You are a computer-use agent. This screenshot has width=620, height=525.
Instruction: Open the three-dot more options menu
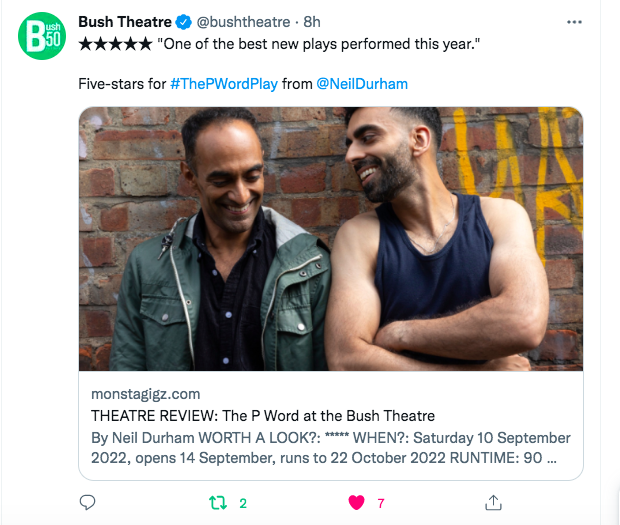(x=574, y=21)
